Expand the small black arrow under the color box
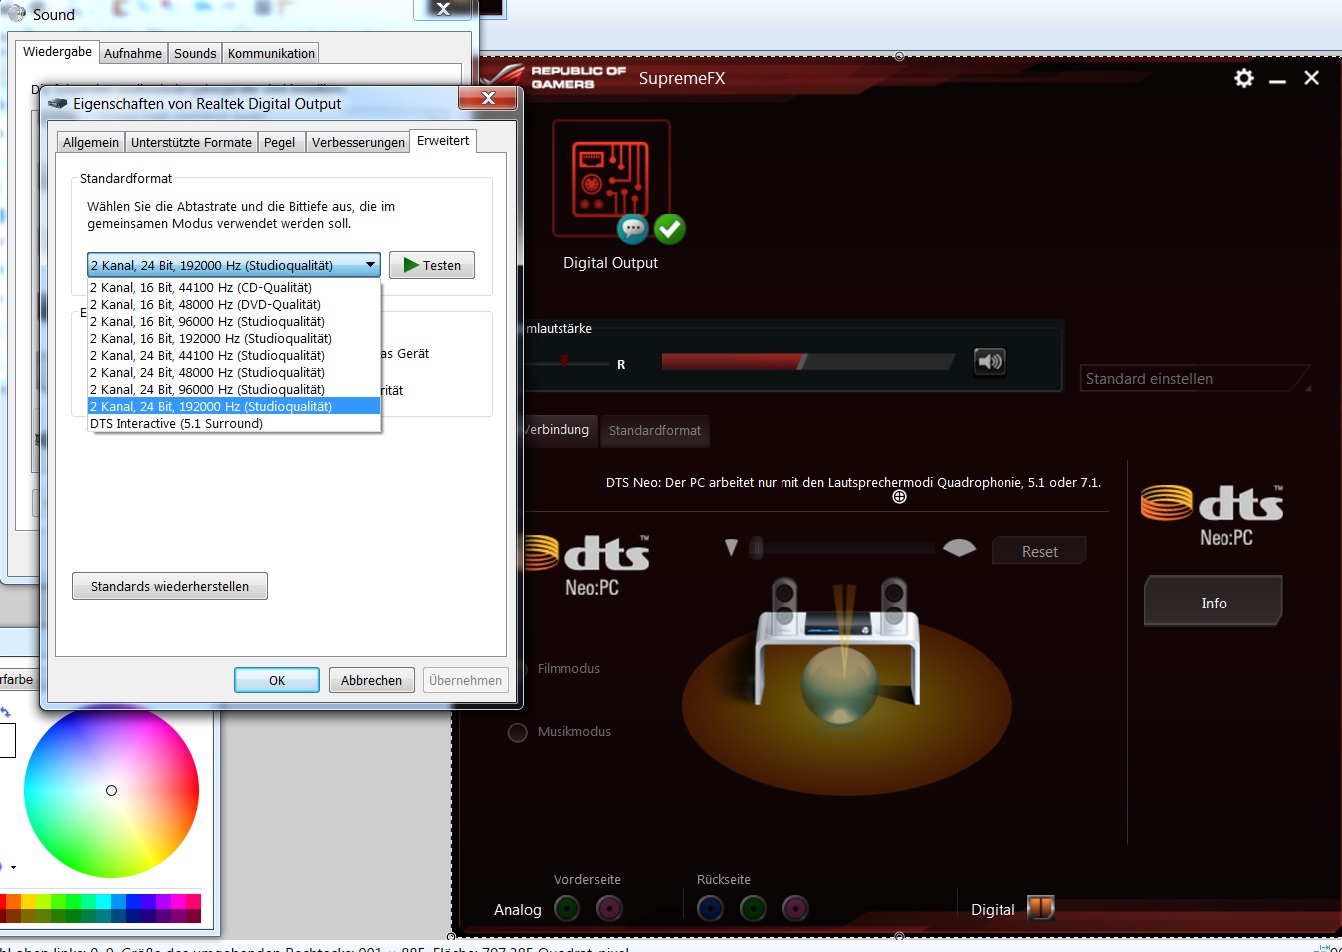The height and width of the screenshot is (952, 1342). (x=13, y=867)
